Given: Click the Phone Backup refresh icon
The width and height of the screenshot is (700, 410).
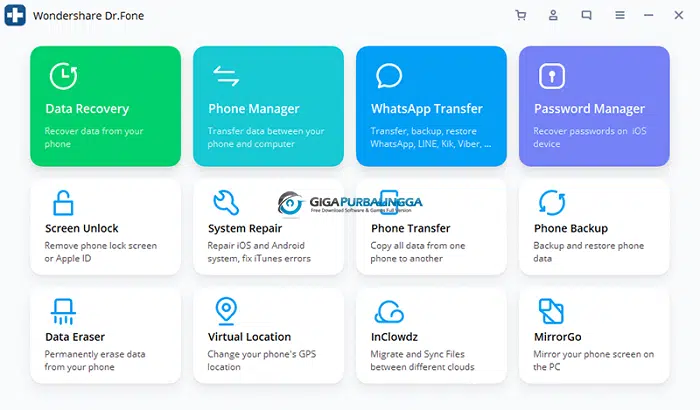Looking at the screenshot, I should pos(552,203).
